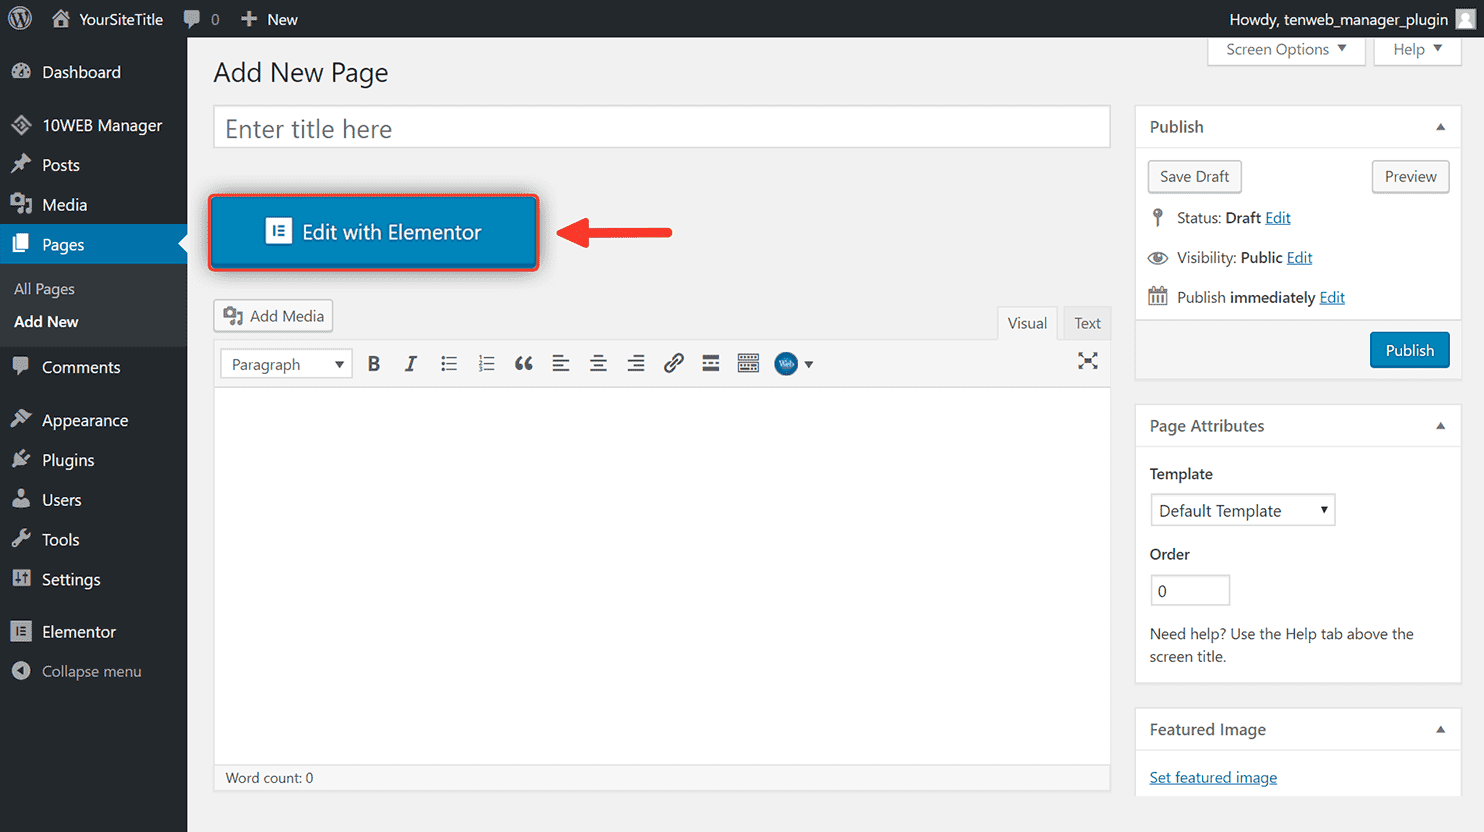Open 10WEB Manager menu item
This screenshot has width=1484, height=832.
(93, 125)
